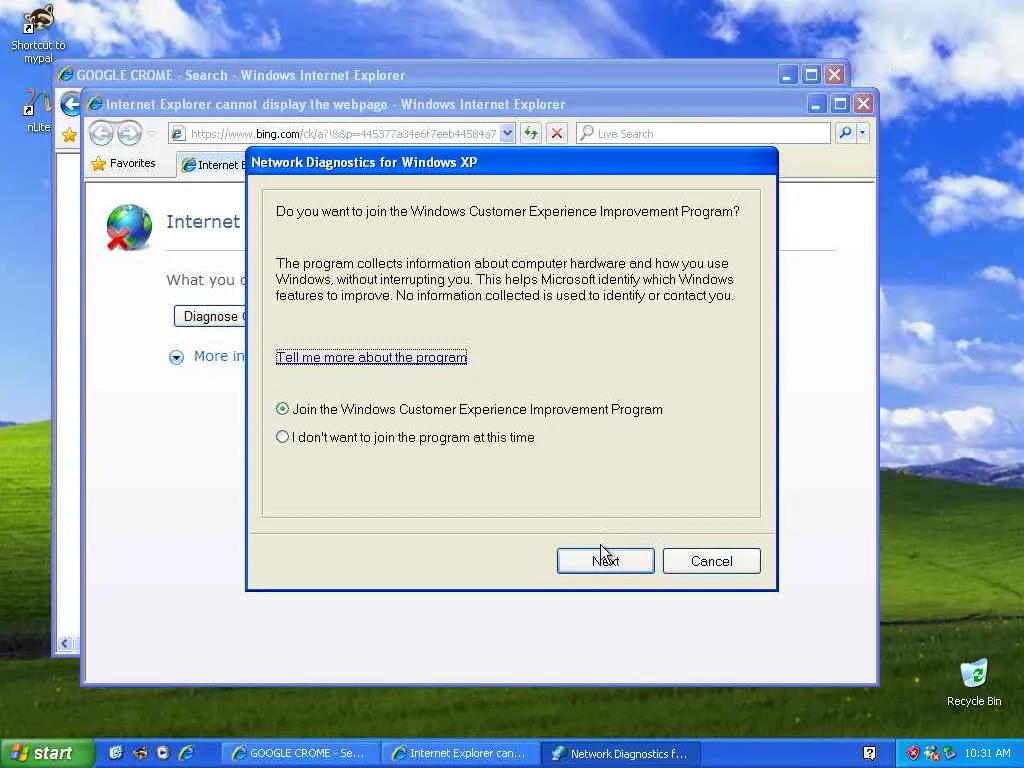The image size is (1024, 768).
Task: Open Favorites in front IE window
Action: pyautogui.click(x=124, y=163)
